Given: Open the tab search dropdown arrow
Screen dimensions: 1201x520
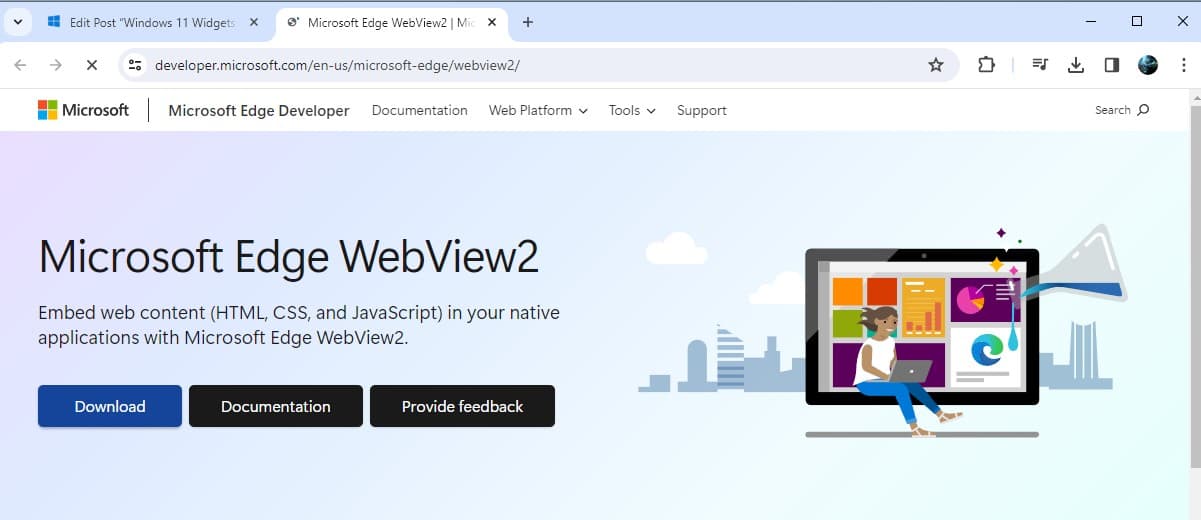Looking at the screenshot, I should pyautogui.click(x=17, y=22).
